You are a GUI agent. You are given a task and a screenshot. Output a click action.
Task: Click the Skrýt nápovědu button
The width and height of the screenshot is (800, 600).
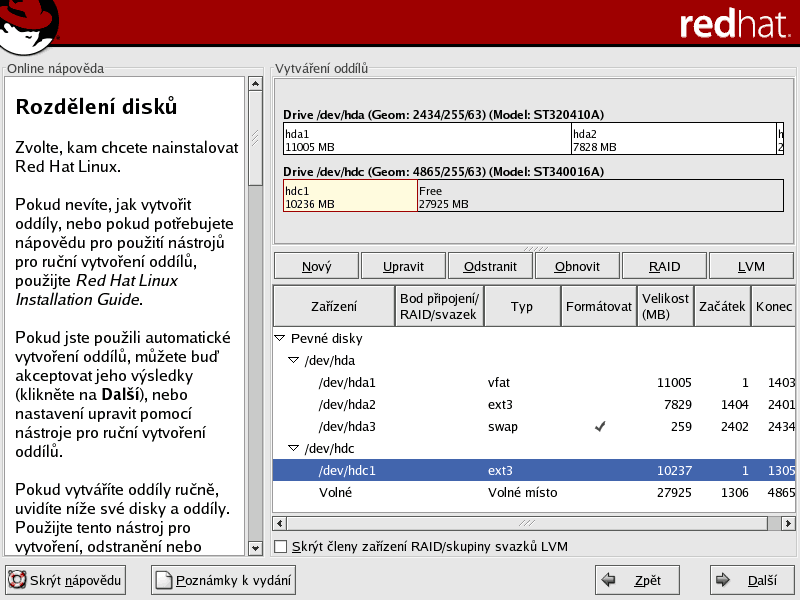pos(65,580)
